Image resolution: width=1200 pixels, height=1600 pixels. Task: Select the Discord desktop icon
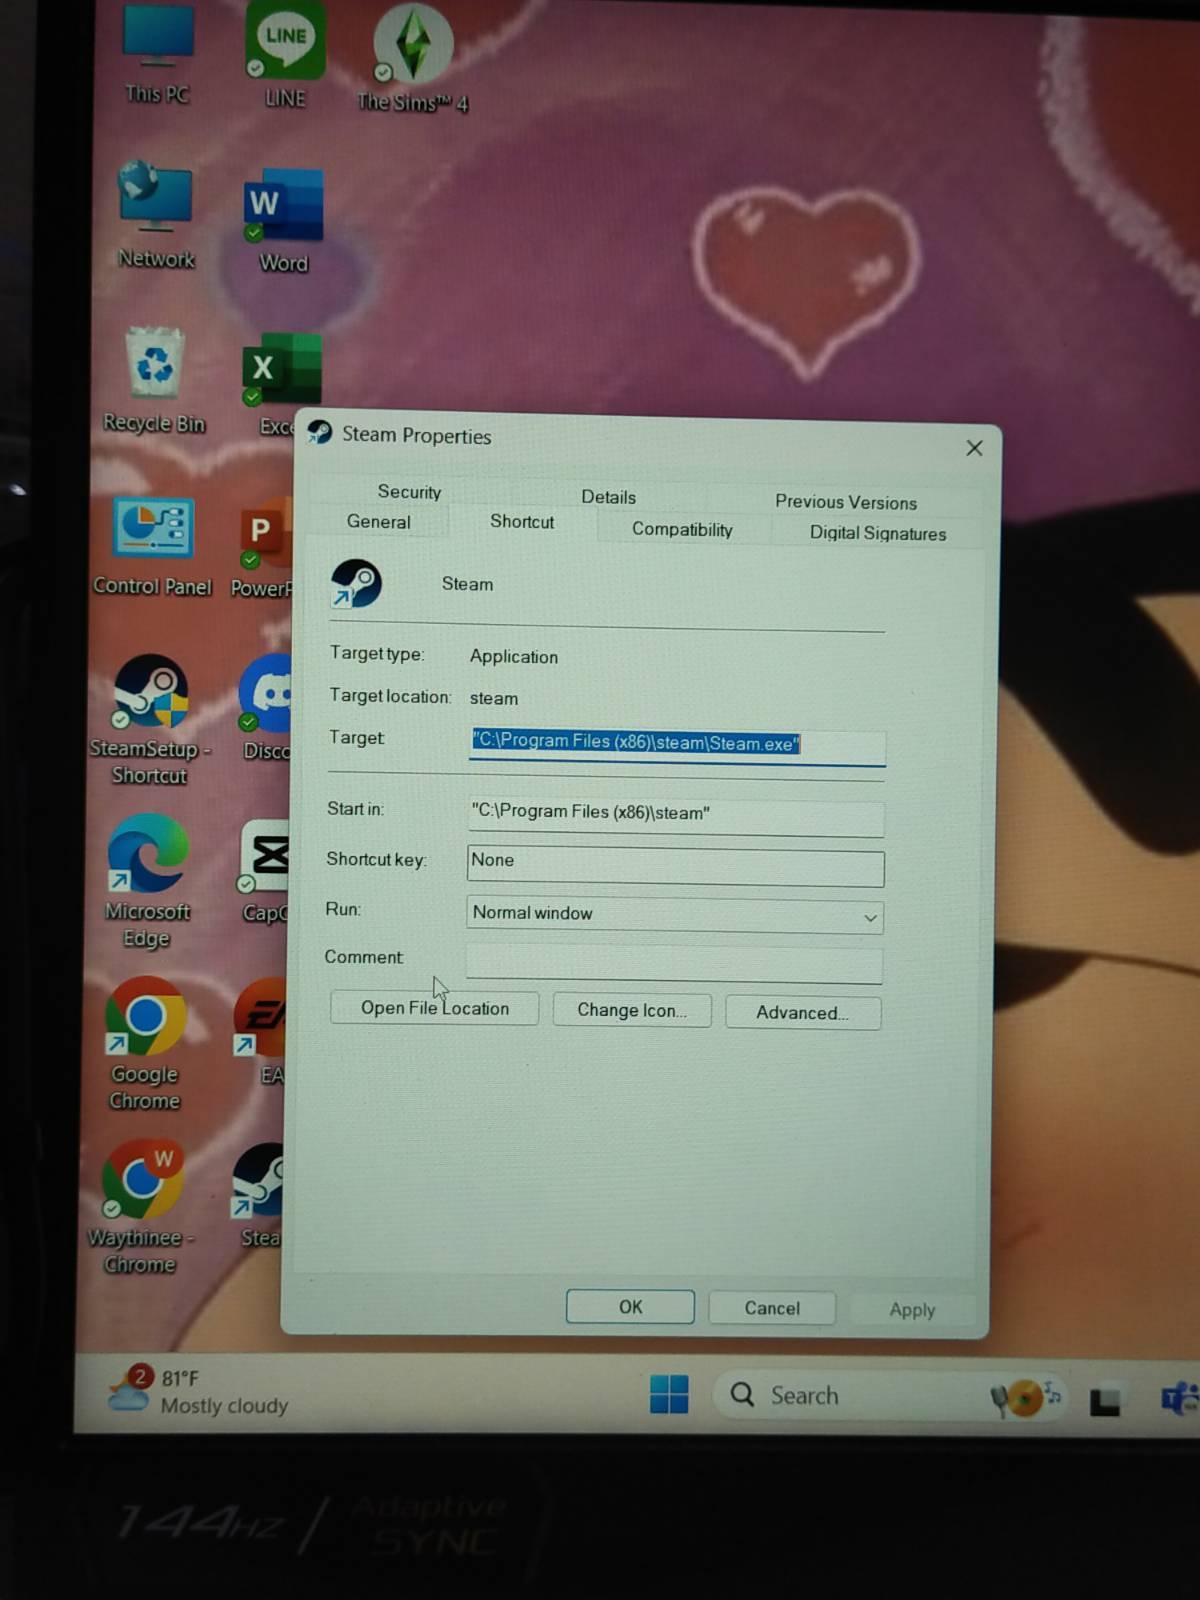click(x=266, y=708)
